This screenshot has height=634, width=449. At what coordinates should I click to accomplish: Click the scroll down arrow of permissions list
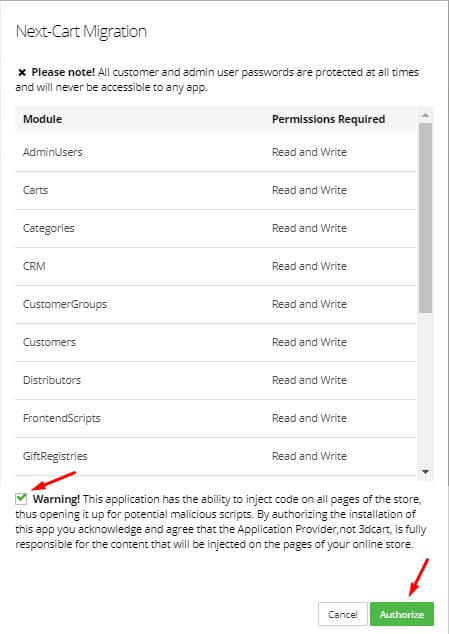tap(425, 472)
